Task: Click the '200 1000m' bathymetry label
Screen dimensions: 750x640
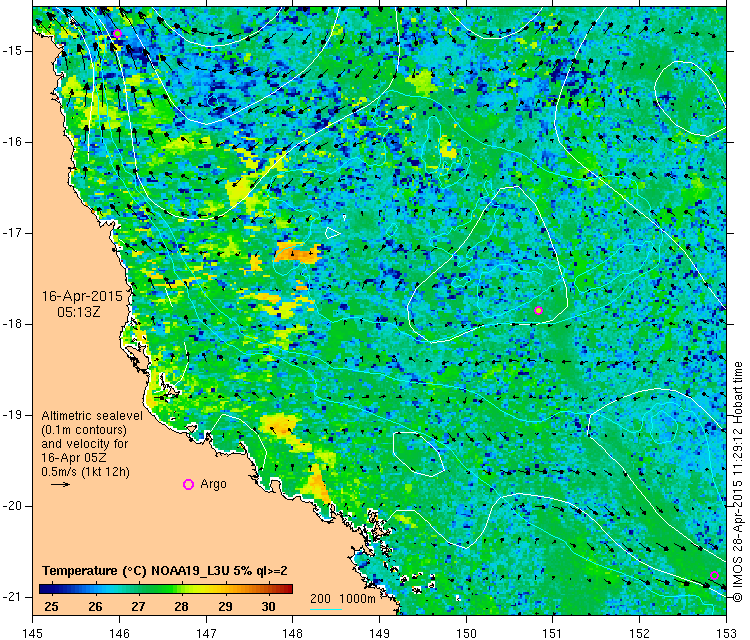Action: point(342,598)
